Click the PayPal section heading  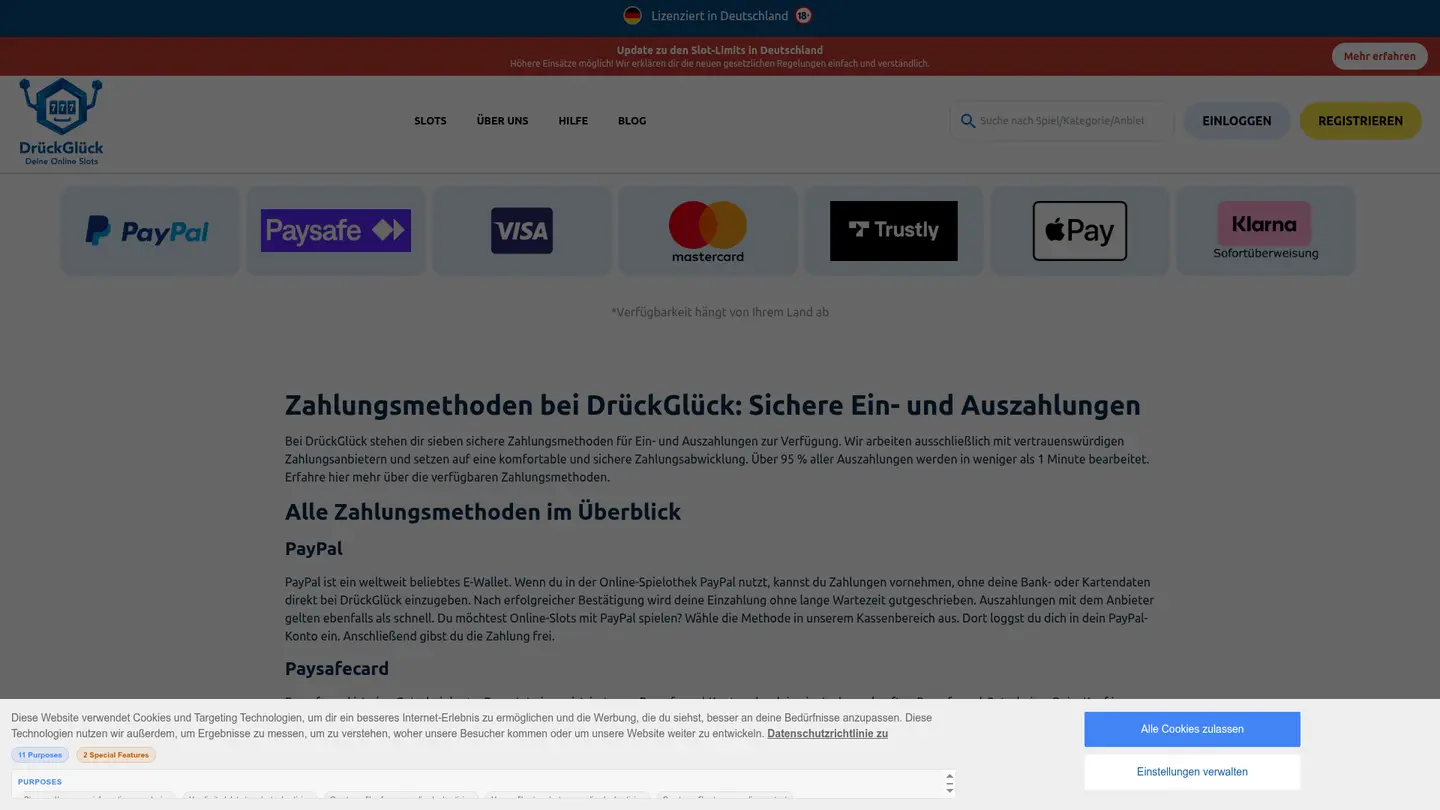point(314,549)
